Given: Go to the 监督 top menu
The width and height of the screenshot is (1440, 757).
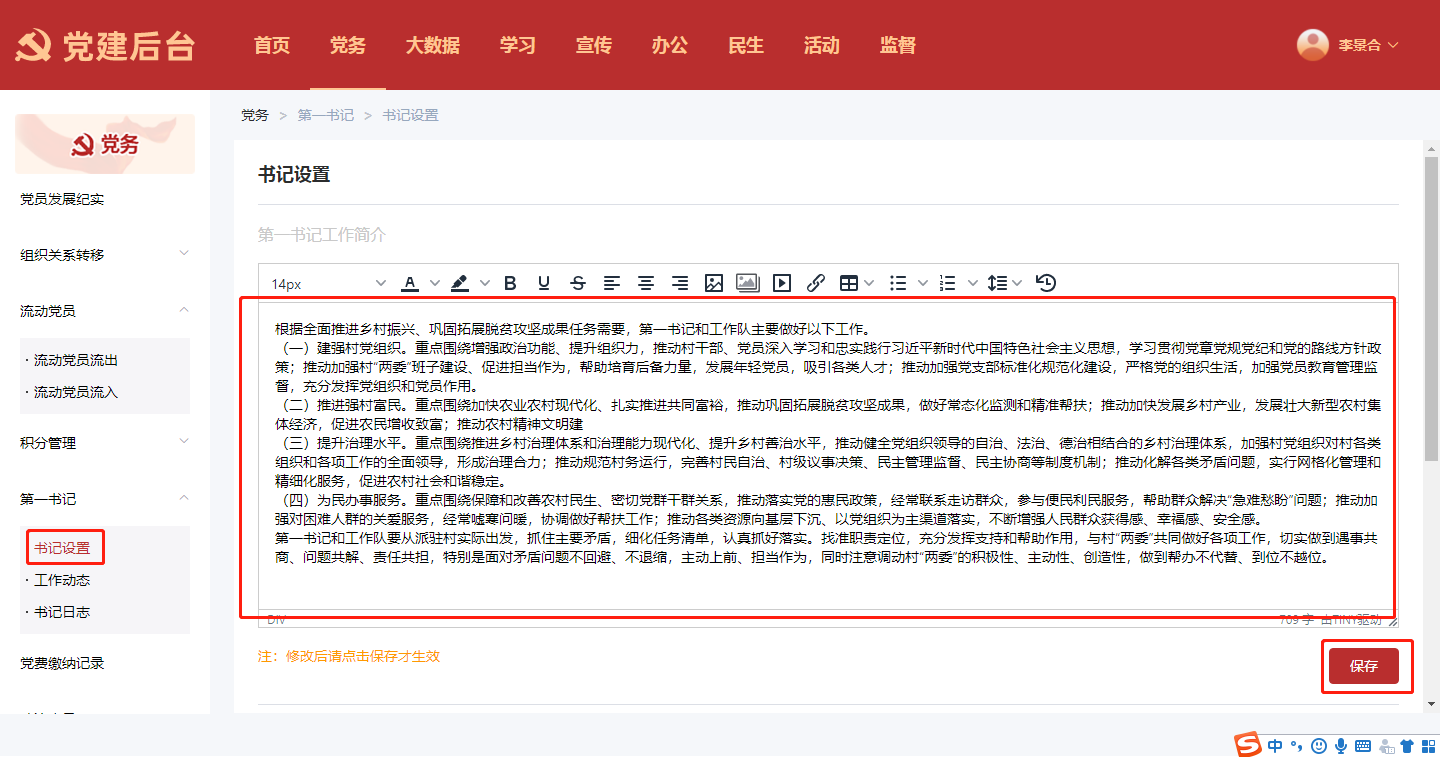Looking at the screenshot, I should (x=897, y=45).
